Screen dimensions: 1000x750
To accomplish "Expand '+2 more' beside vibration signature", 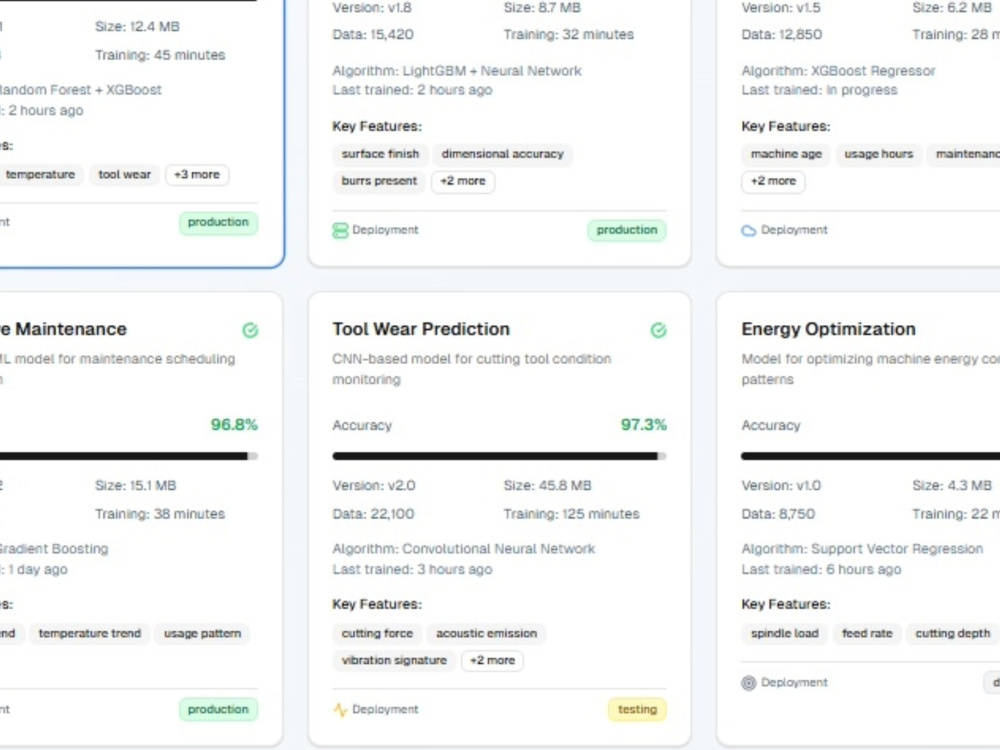I will click(x=492, y=661).
